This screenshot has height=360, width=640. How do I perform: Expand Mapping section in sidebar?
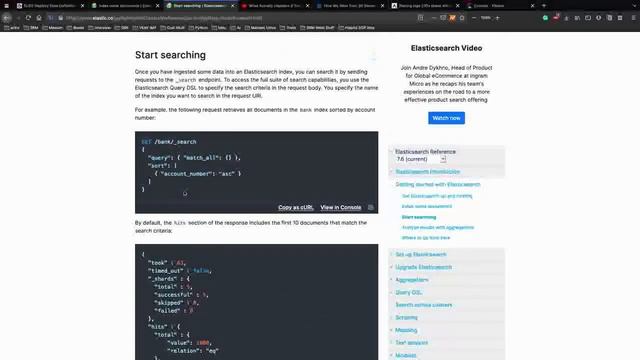(406, 330)
